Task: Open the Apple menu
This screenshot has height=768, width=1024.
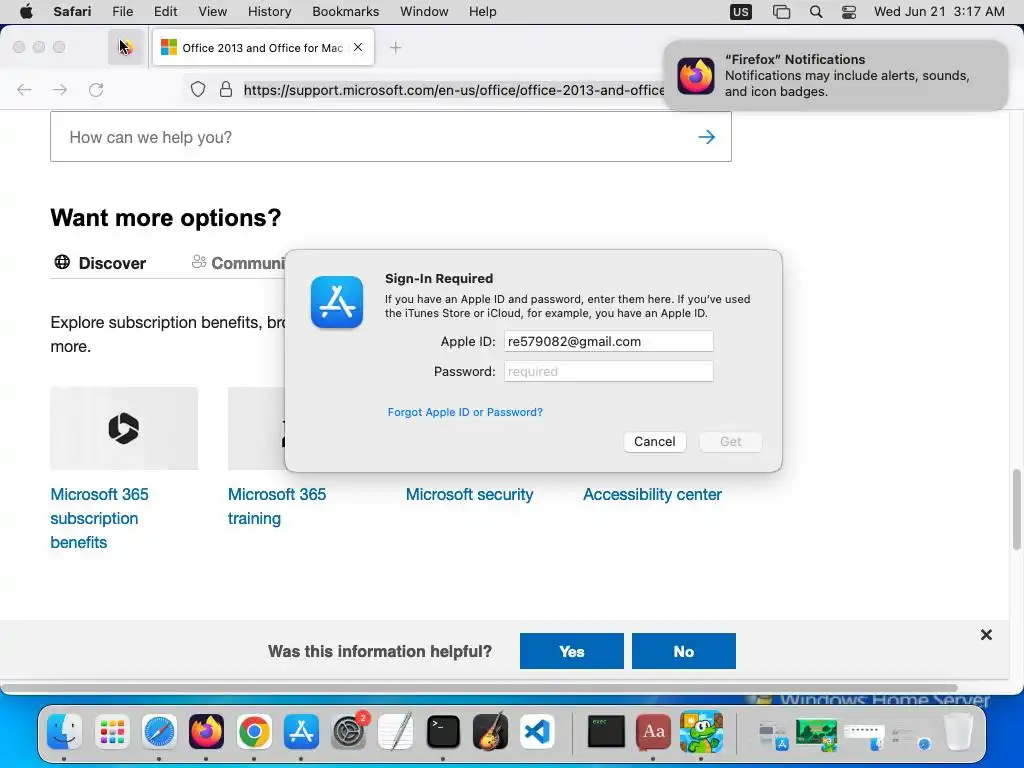Action: [x=26, y=11]
